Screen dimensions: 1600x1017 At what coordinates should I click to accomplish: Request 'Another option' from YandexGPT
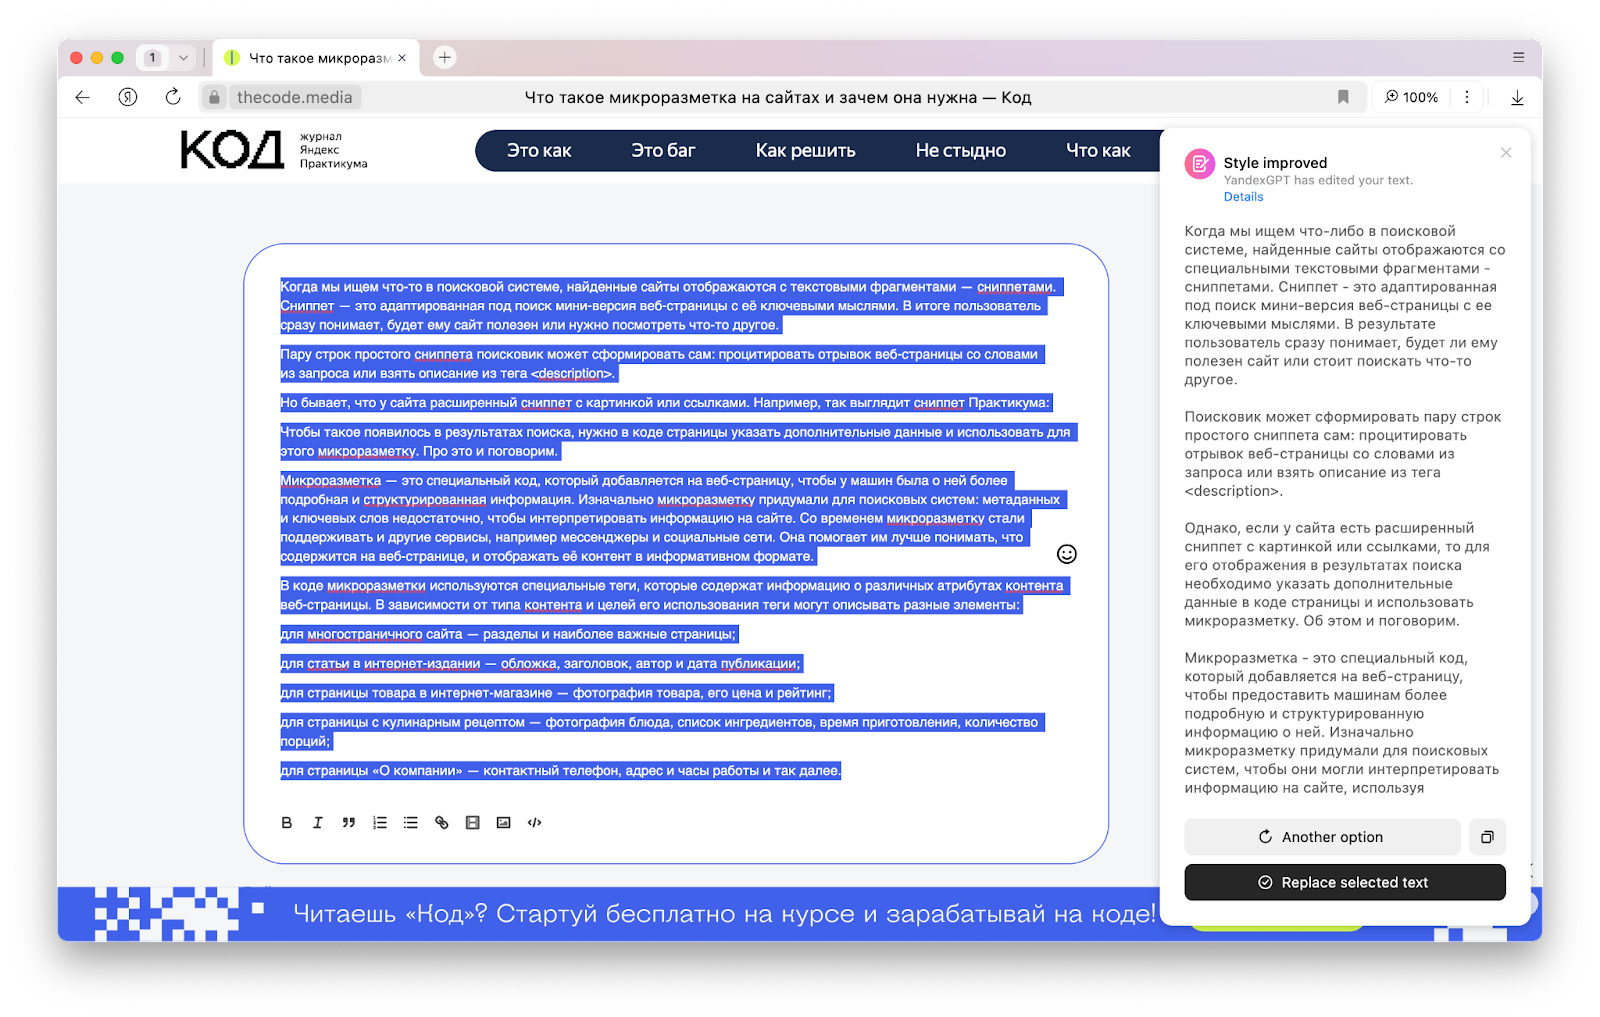point(1322,837)
